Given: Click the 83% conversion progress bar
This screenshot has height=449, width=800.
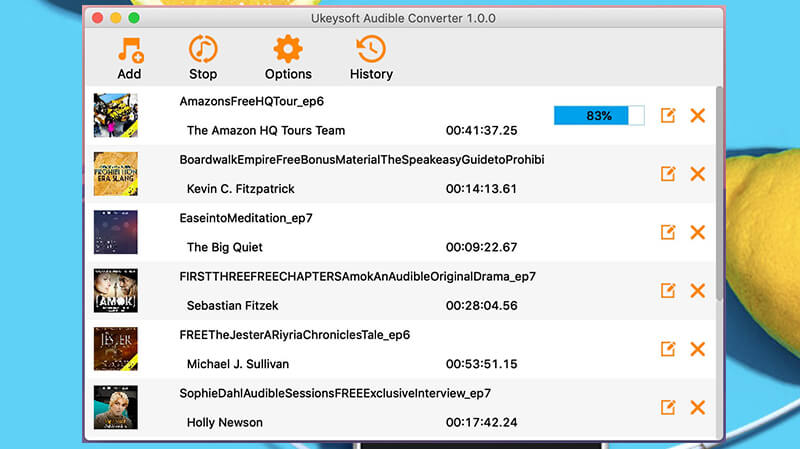Looking at the screenshot, I should point(599,115).
